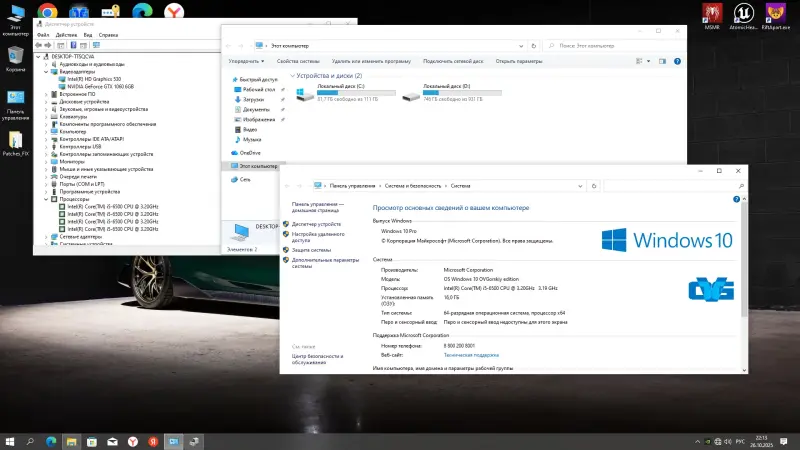Open the Windows Start menu
This screenshot has width=800, height=450.
click(10, 442)
